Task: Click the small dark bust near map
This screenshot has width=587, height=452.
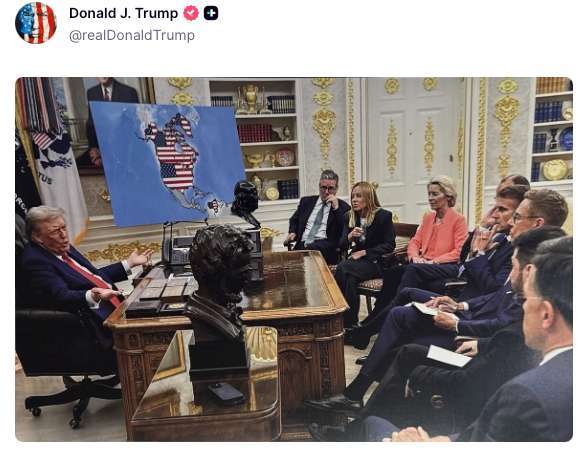Action: (x=245, y=202)
